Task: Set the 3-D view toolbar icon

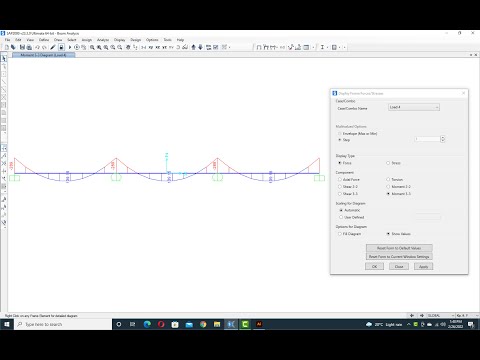Action: pos(144,47)
